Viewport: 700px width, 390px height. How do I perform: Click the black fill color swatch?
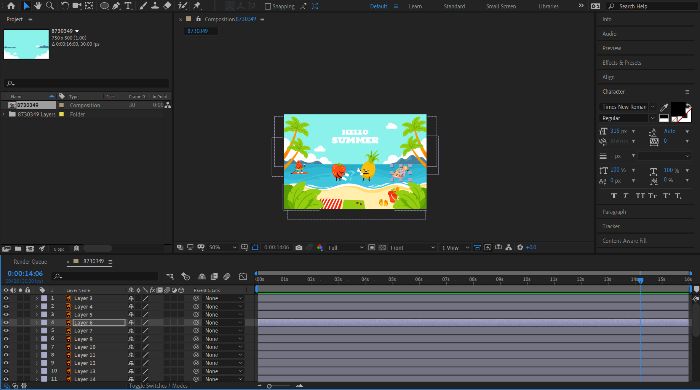click(677, 108)
